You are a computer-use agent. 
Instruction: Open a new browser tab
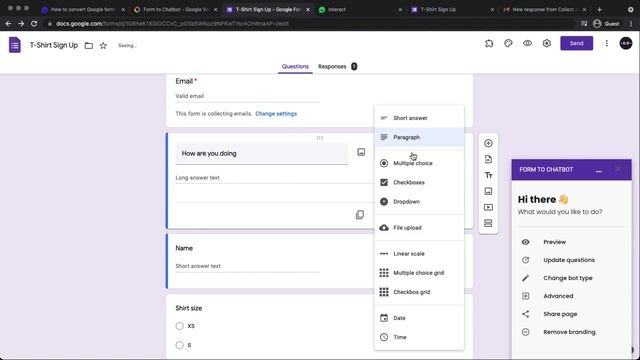coord(599,9)
